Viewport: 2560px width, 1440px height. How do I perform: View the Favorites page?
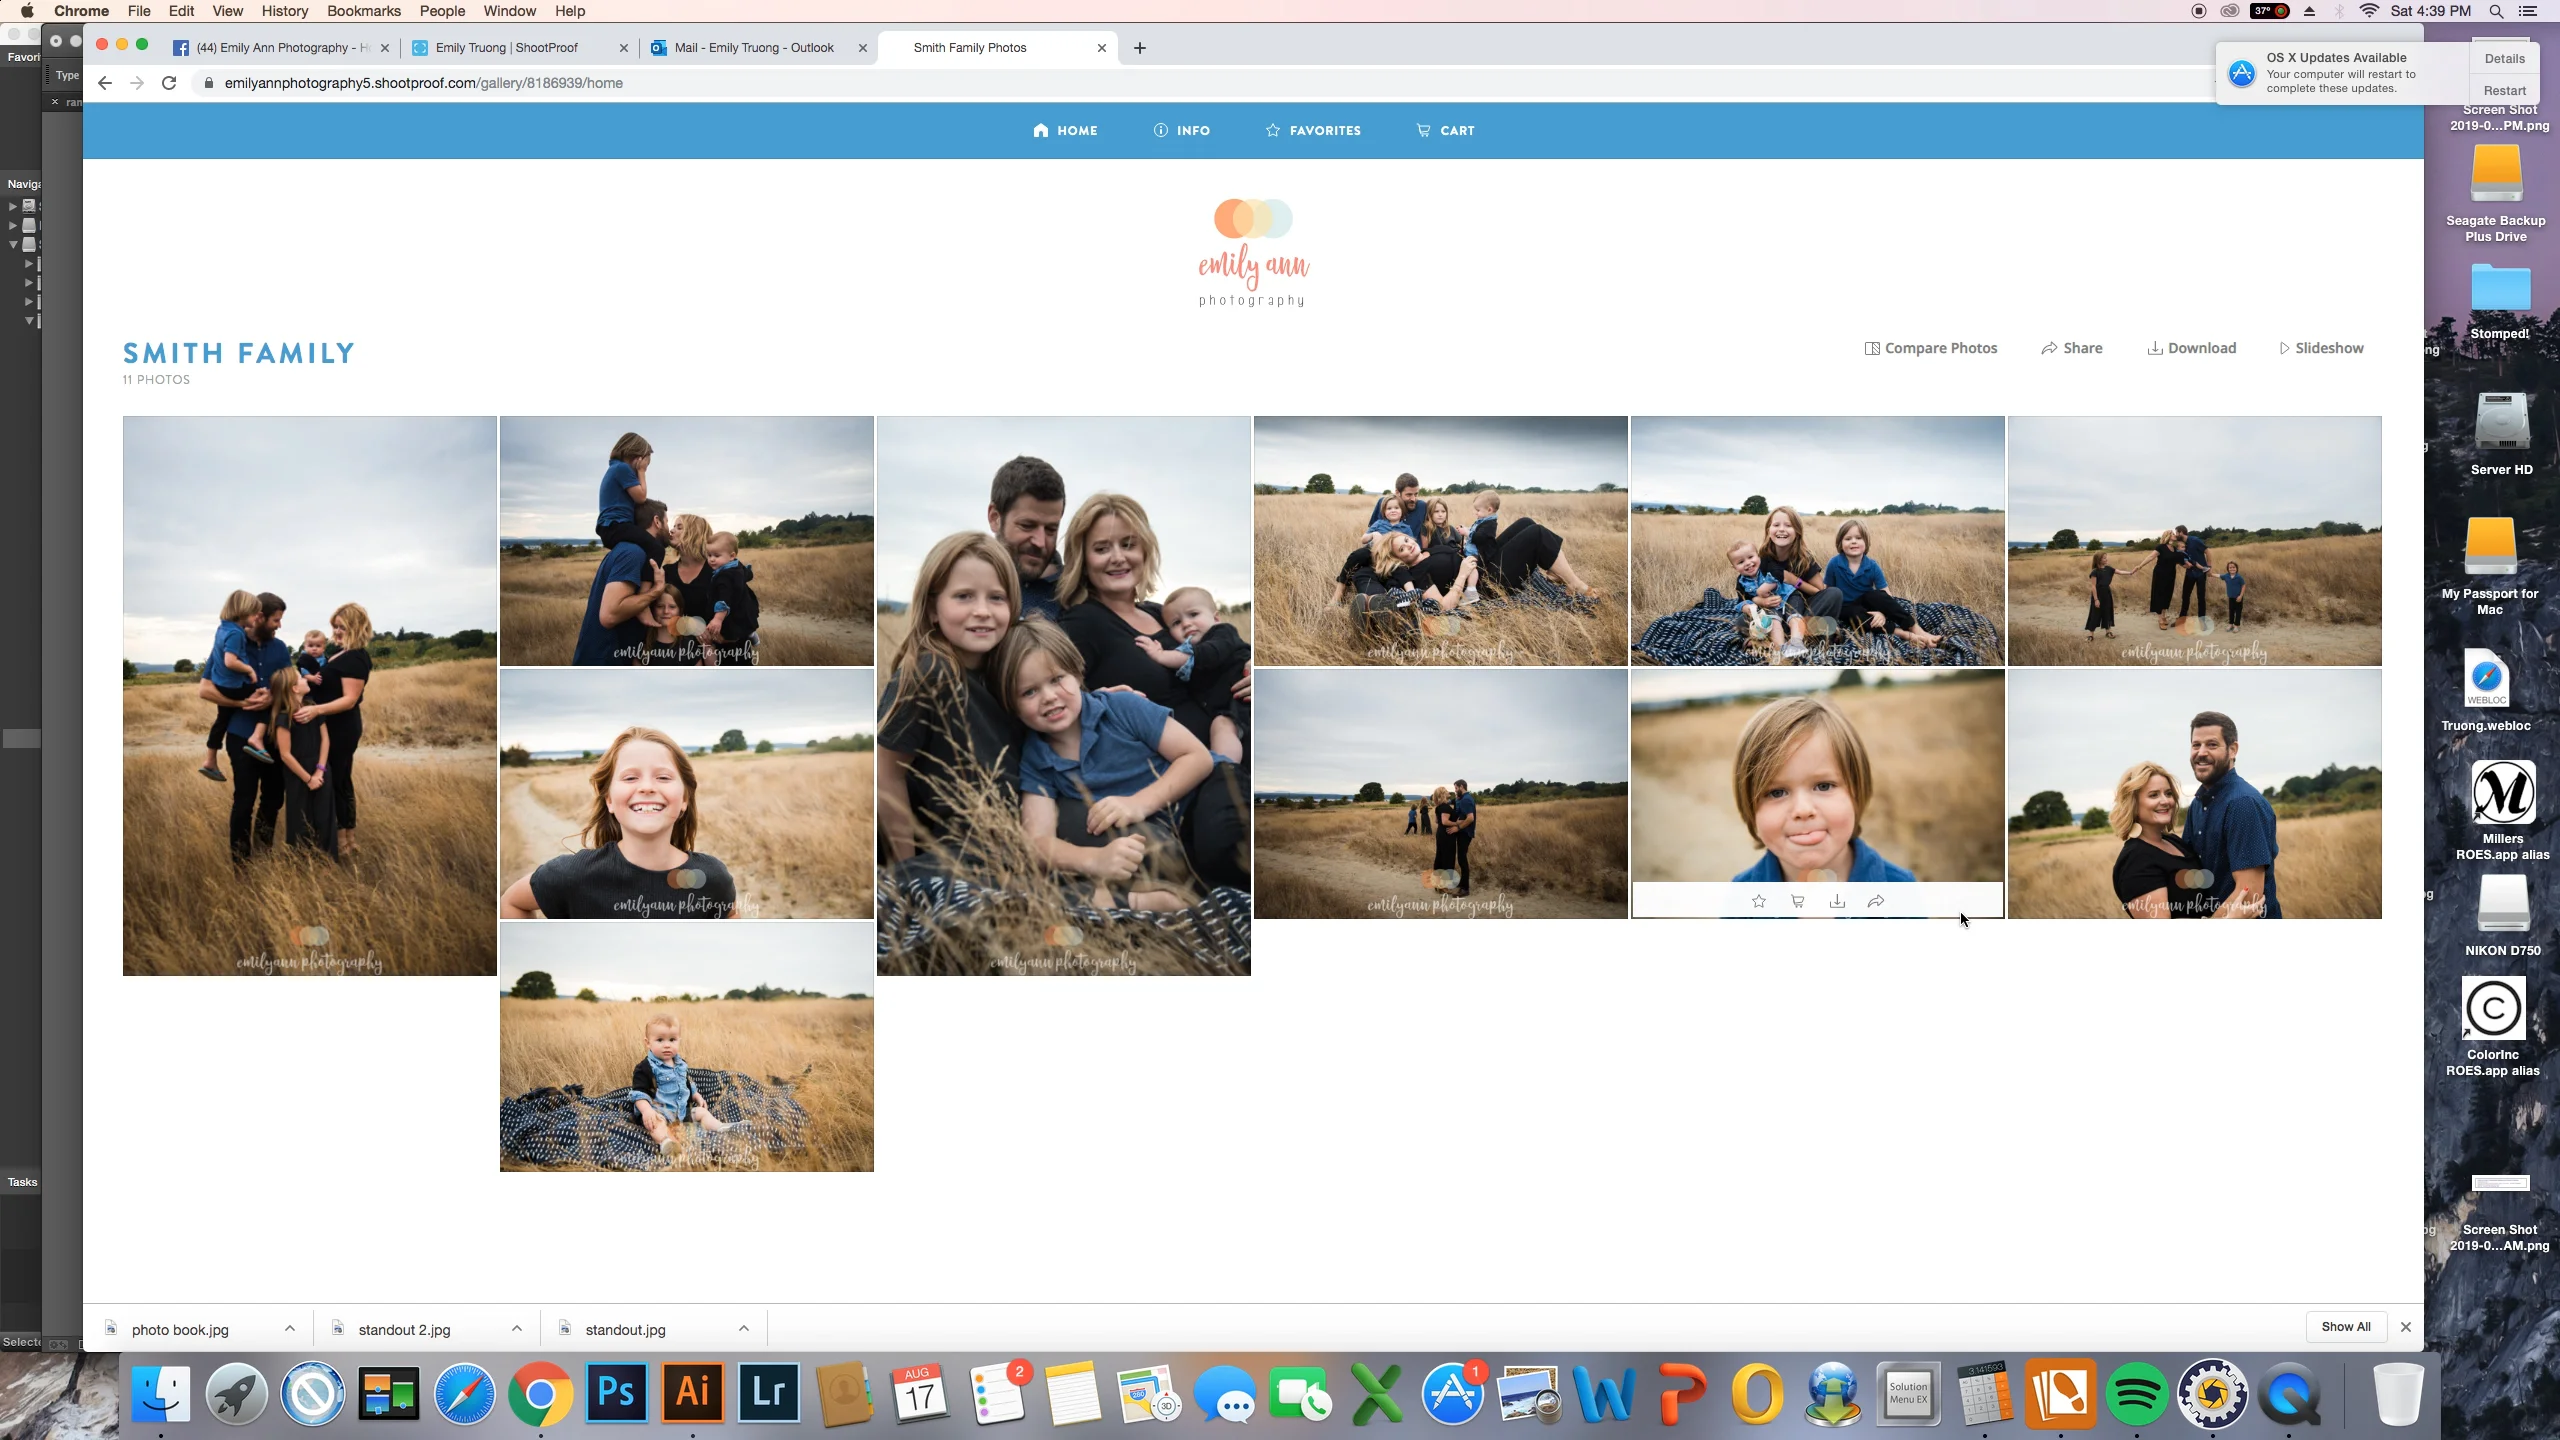click(1313, 131)
